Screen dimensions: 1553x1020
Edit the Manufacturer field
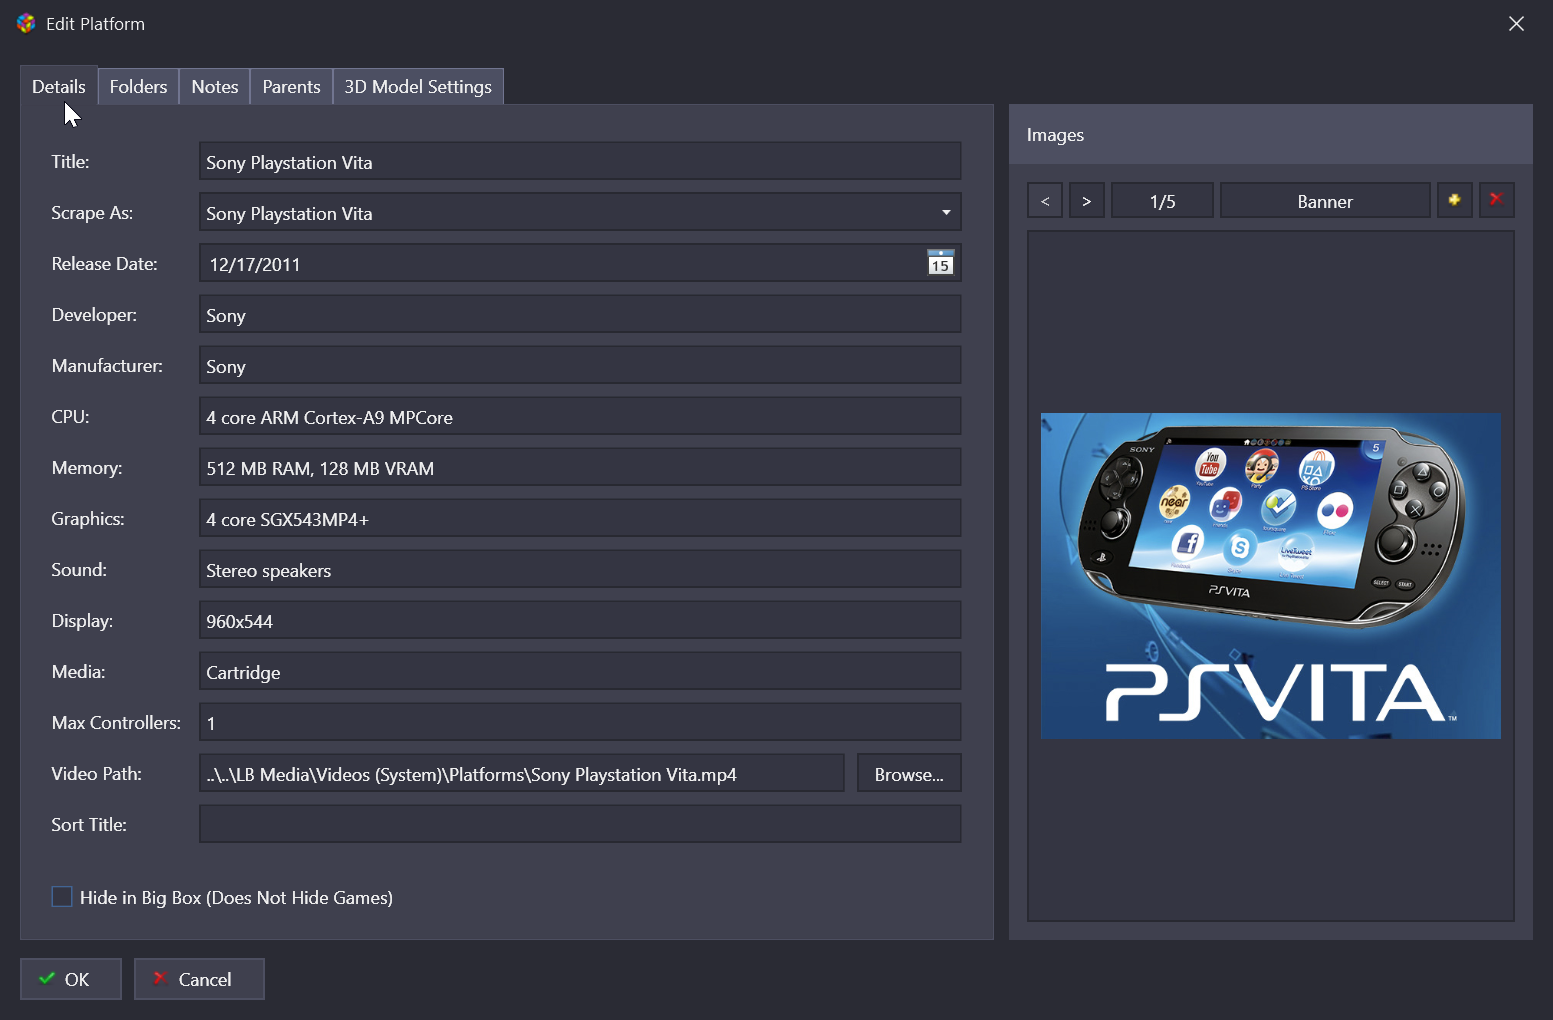[x=580, y=365]
